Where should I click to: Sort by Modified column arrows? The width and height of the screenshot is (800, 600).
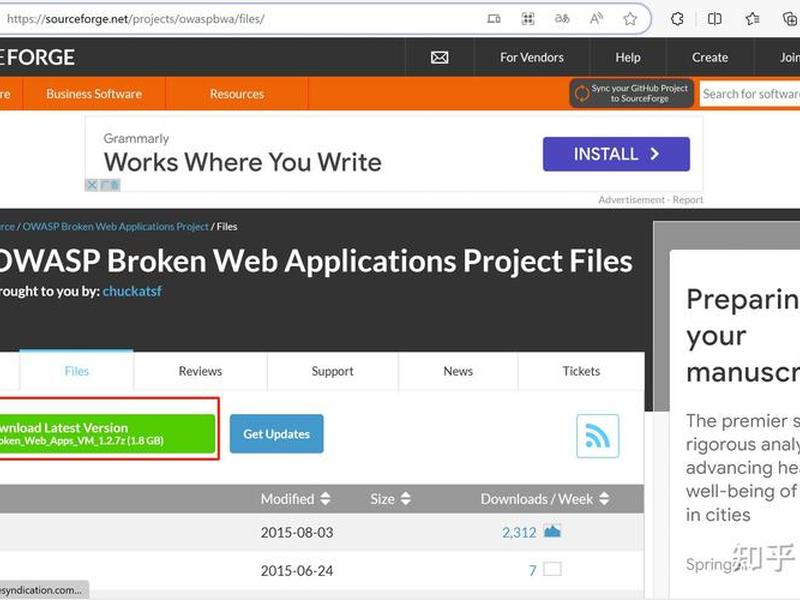[x=325, y=498]
